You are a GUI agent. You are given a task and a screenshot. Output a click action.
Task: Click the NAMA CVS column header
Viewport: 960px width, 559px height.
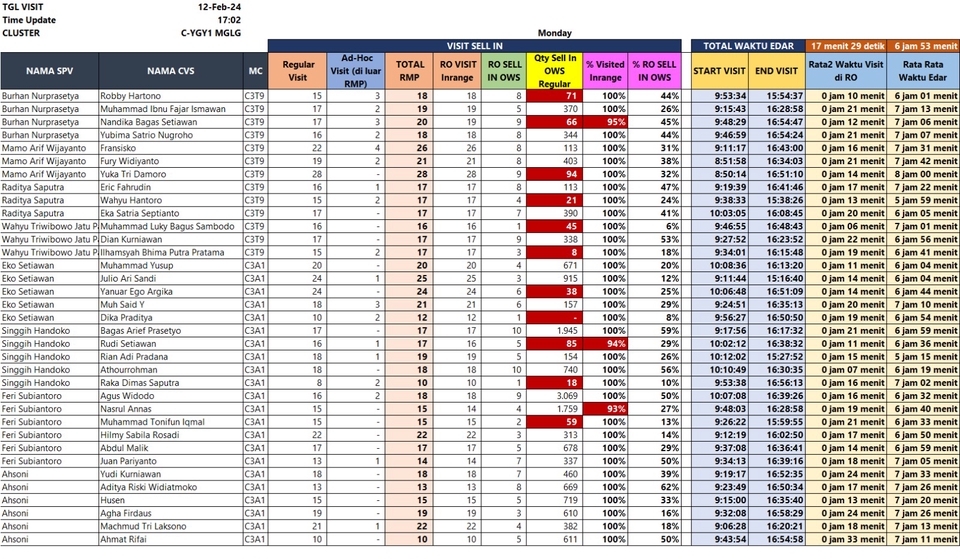coord(171,71)
